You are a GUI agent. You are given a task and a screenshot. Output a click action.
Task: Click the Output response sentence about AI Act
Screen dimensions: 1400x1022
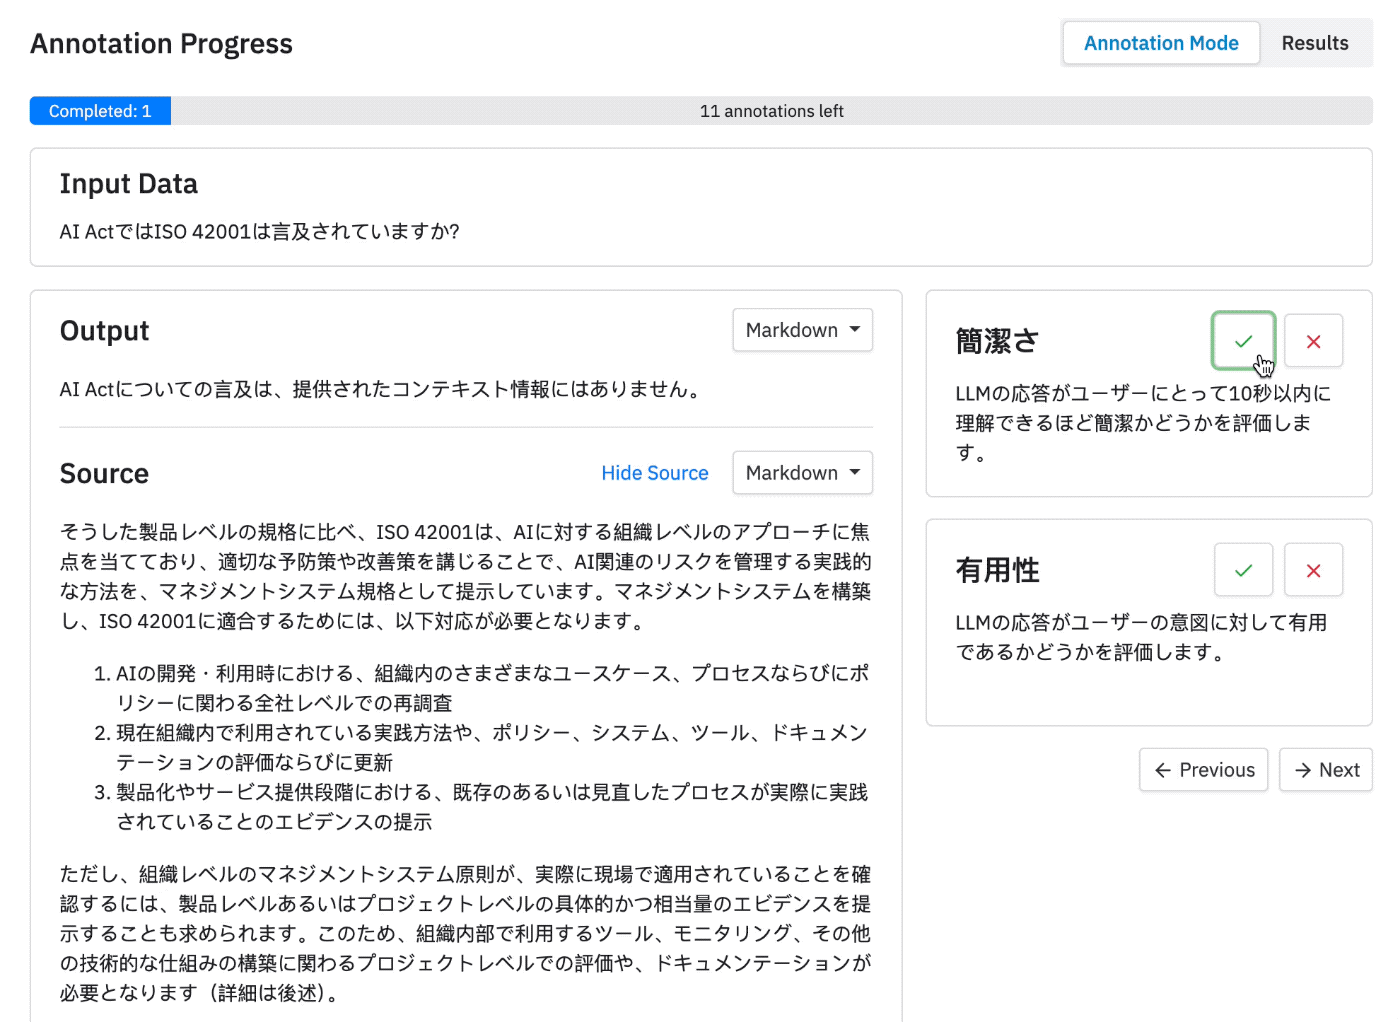(x=382, y=389)
